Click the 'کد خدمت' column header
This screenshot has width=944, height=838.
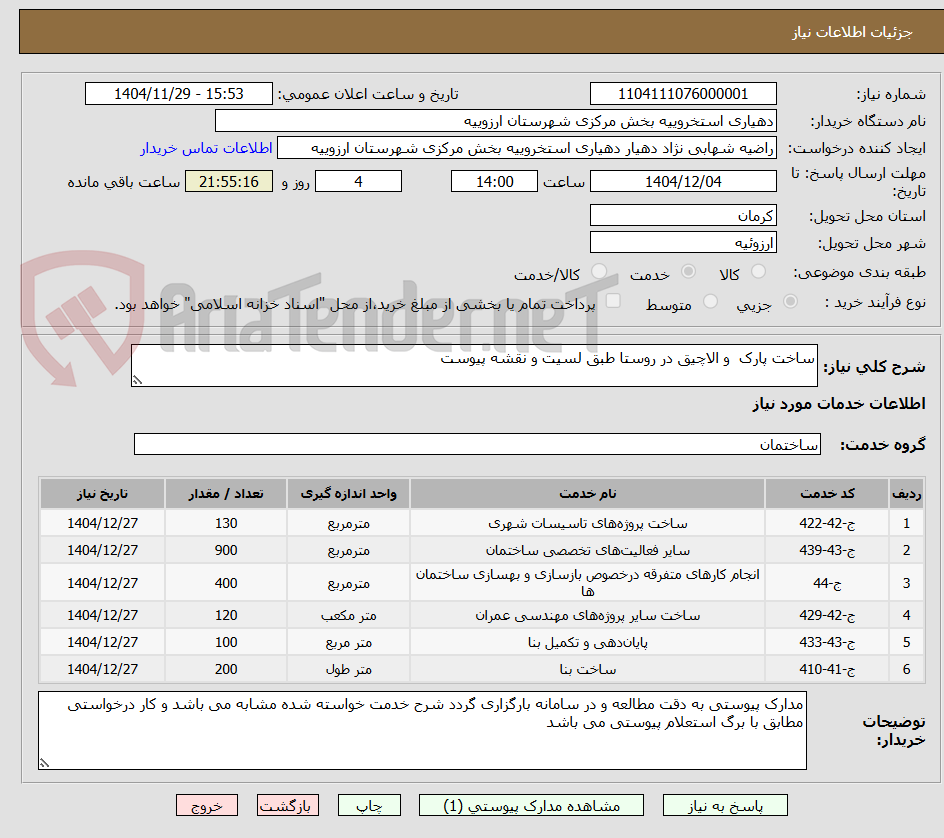[827, 494]
